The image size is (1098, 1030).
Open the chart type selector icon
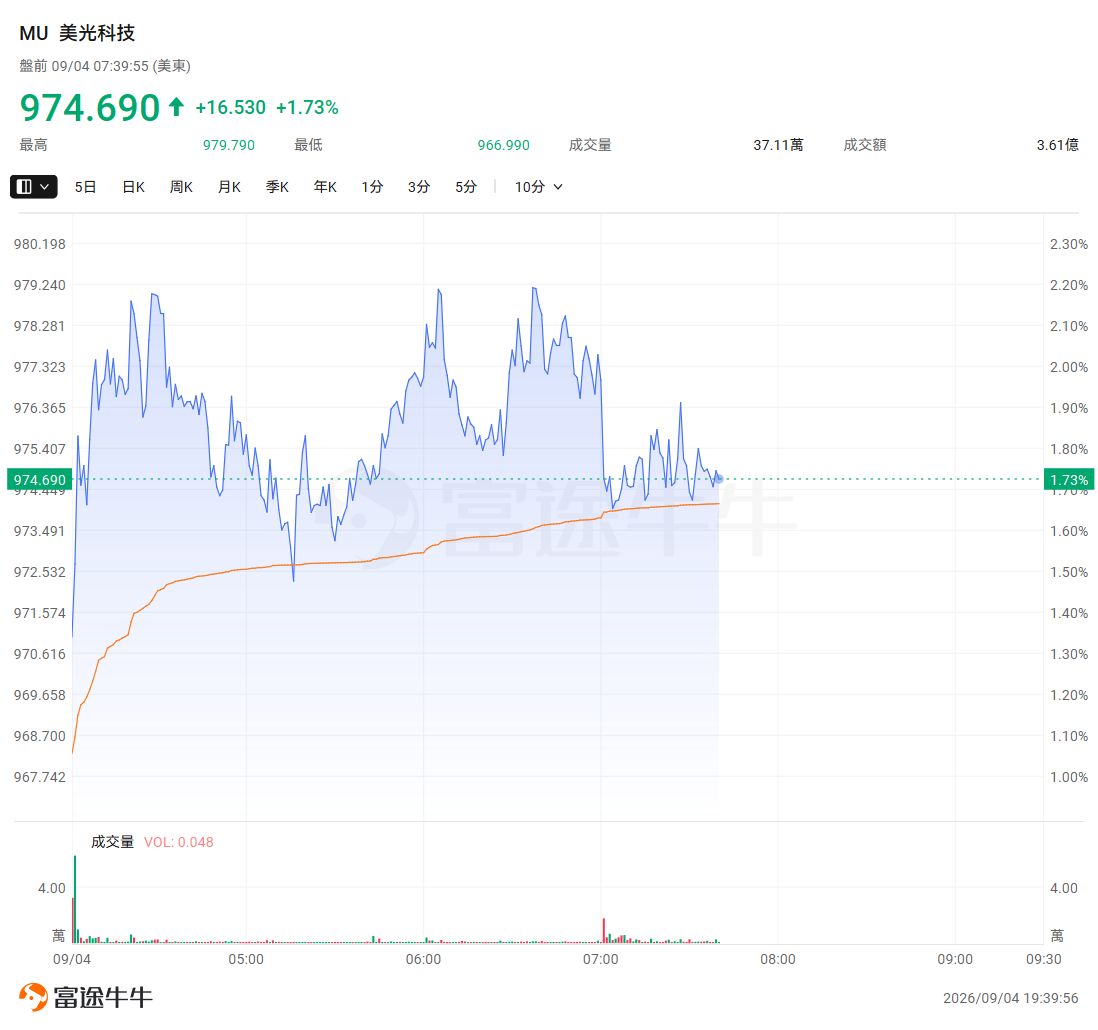[x=25, y=186]
